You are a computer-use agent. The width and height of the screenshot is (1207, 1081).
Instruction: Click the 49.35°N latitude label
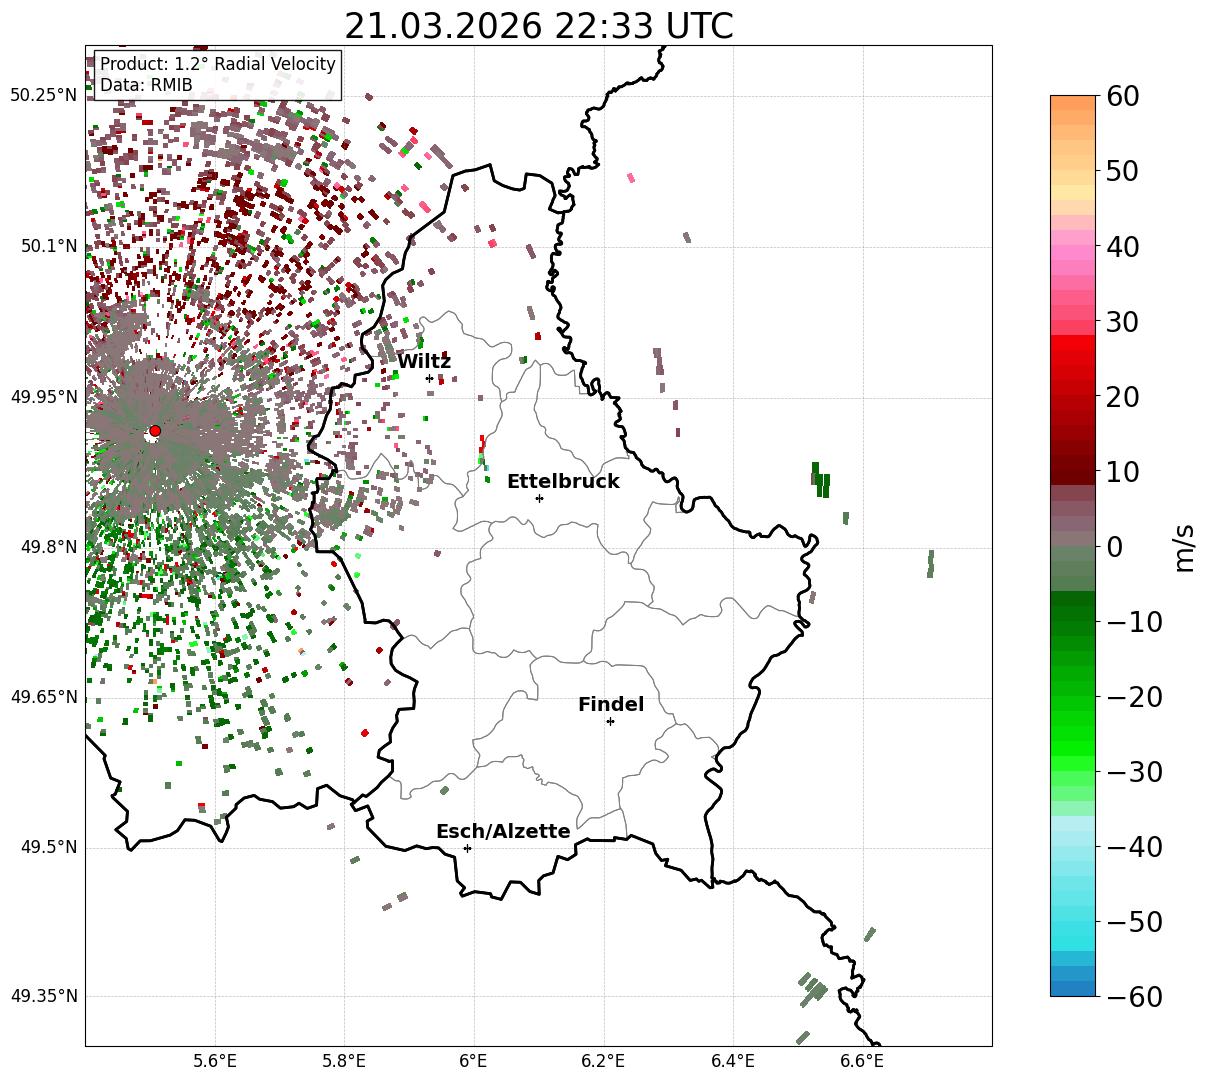coord(43,996)
